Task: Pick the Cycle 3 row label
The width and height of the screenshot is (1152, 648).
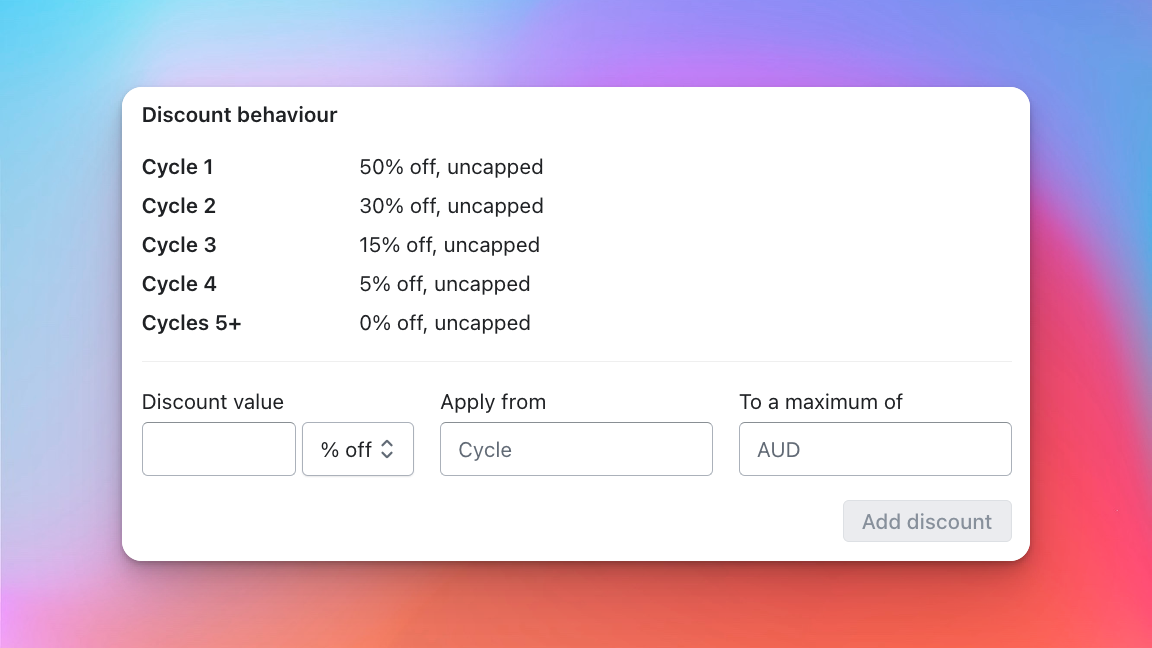Action: pyautogui.click(x=179, y=245)
